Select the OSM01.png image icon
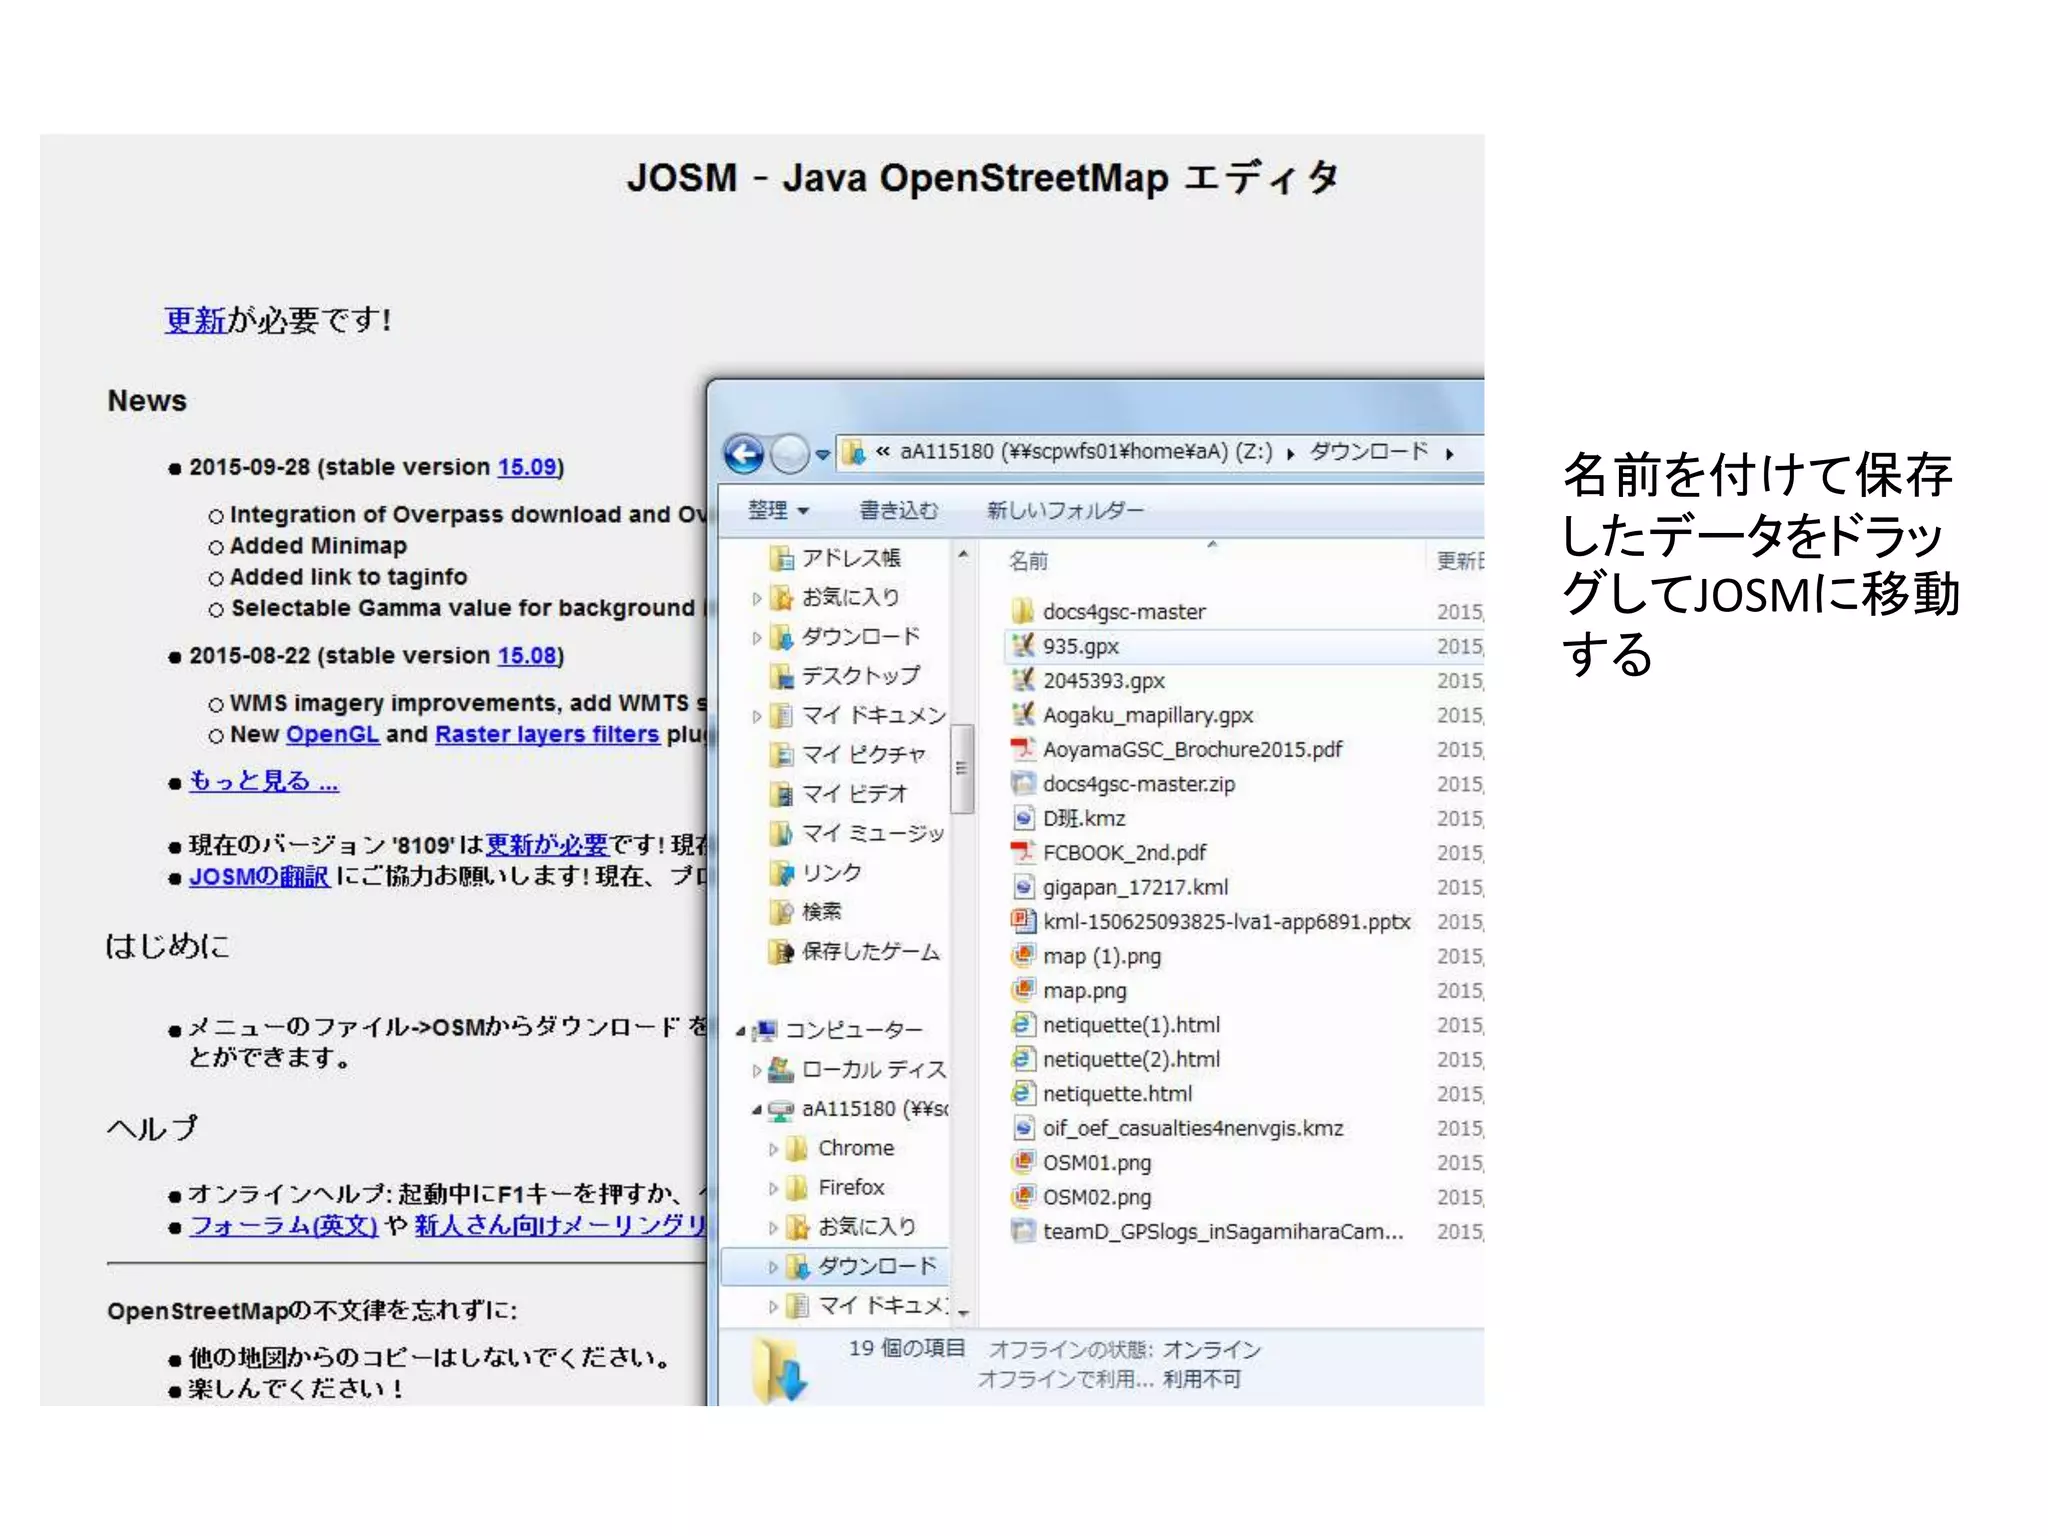Viewport: 2048px width, 1536px height. click(1022, 1162)
